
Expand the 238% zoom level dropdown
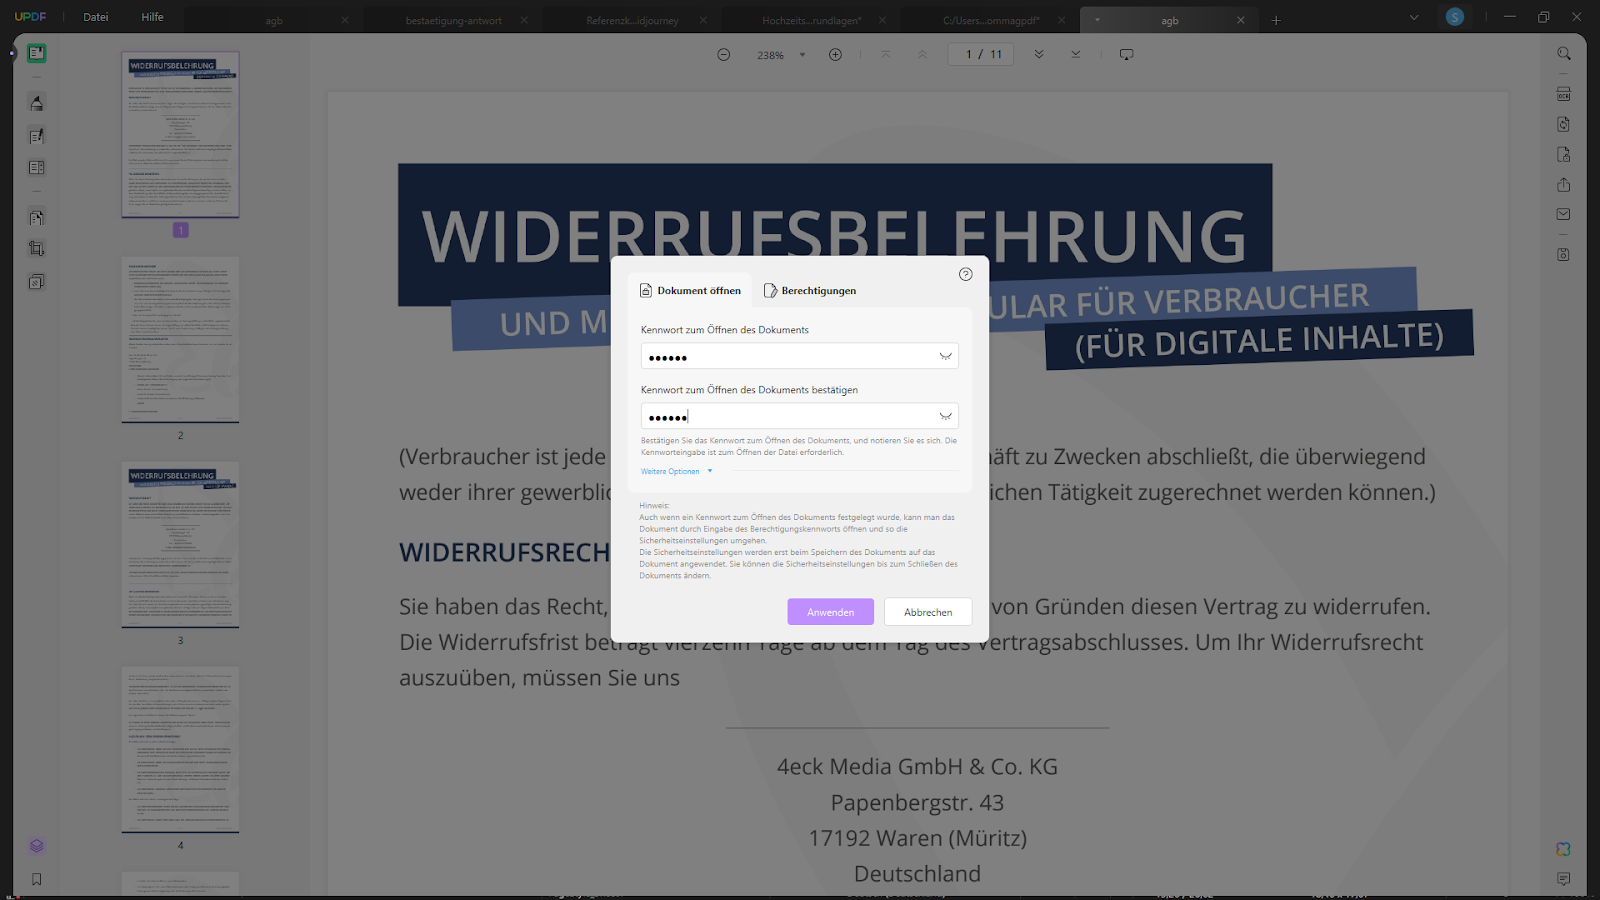pyautogui.click(x=802, y=55)
